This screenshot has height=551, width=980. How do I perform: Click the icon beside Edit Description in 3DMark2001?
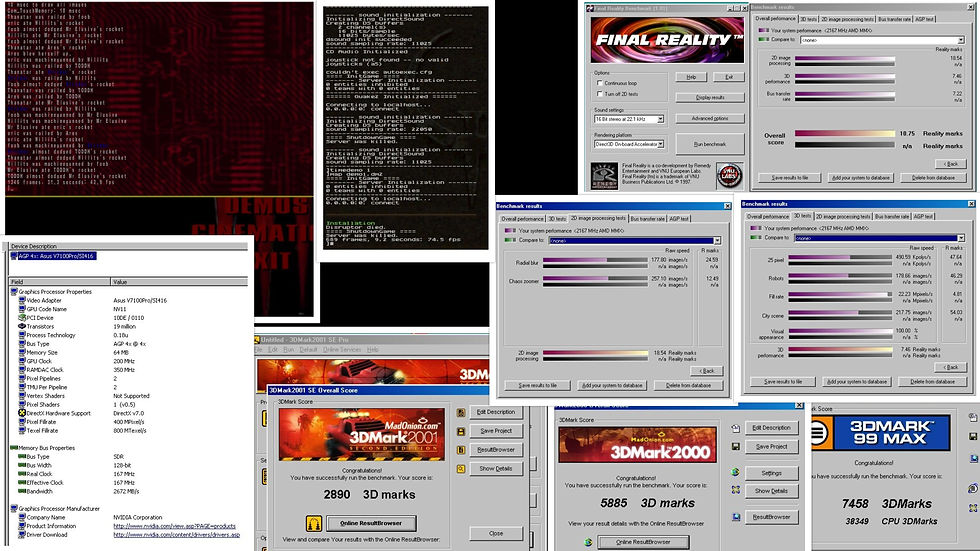coord(461,412)
